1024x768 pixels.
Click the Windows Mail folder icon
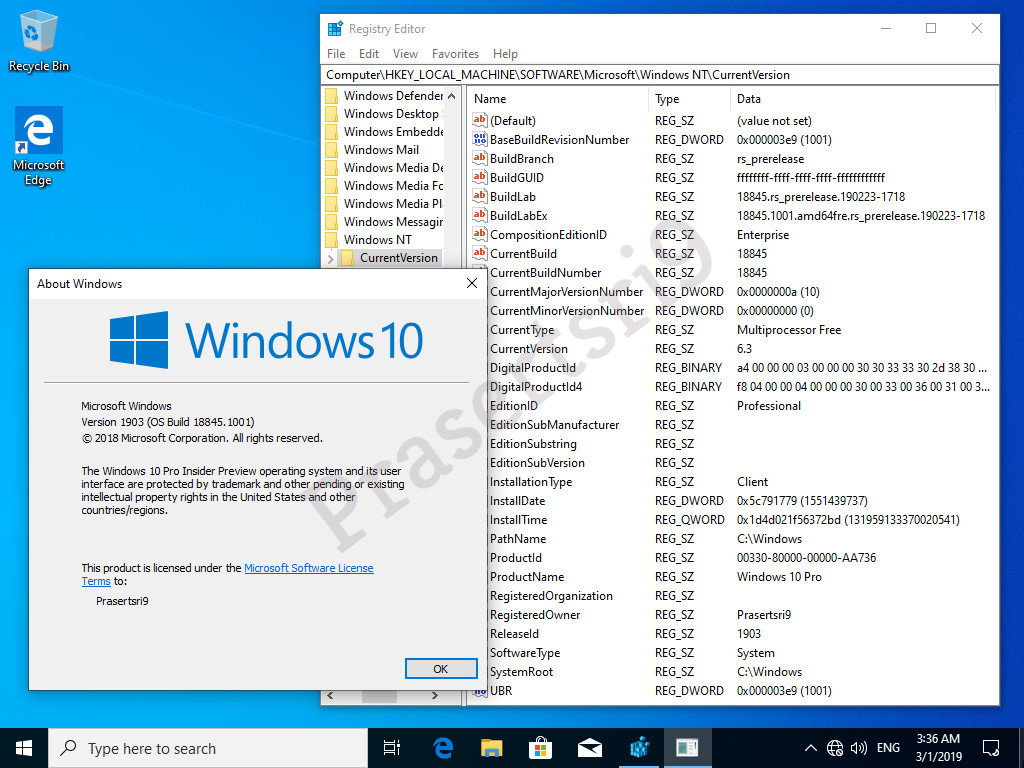(x=332, y=150)
